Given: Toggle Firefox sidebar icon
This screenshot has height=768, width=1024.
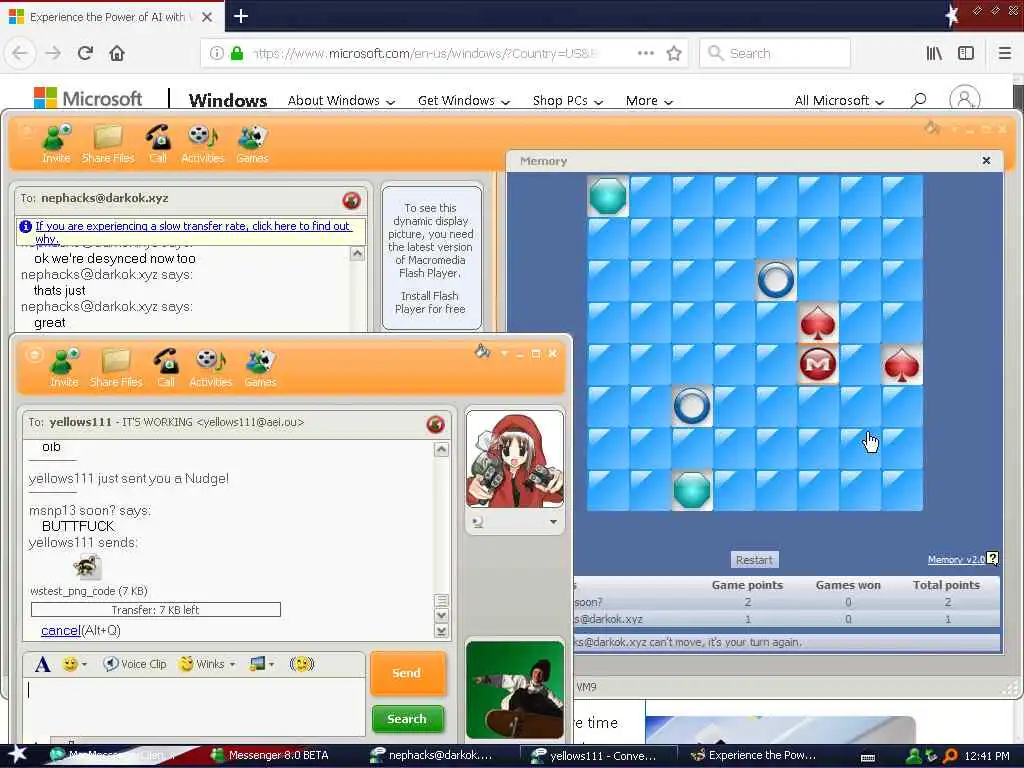Looking at the screenshot, I should 966,53.
